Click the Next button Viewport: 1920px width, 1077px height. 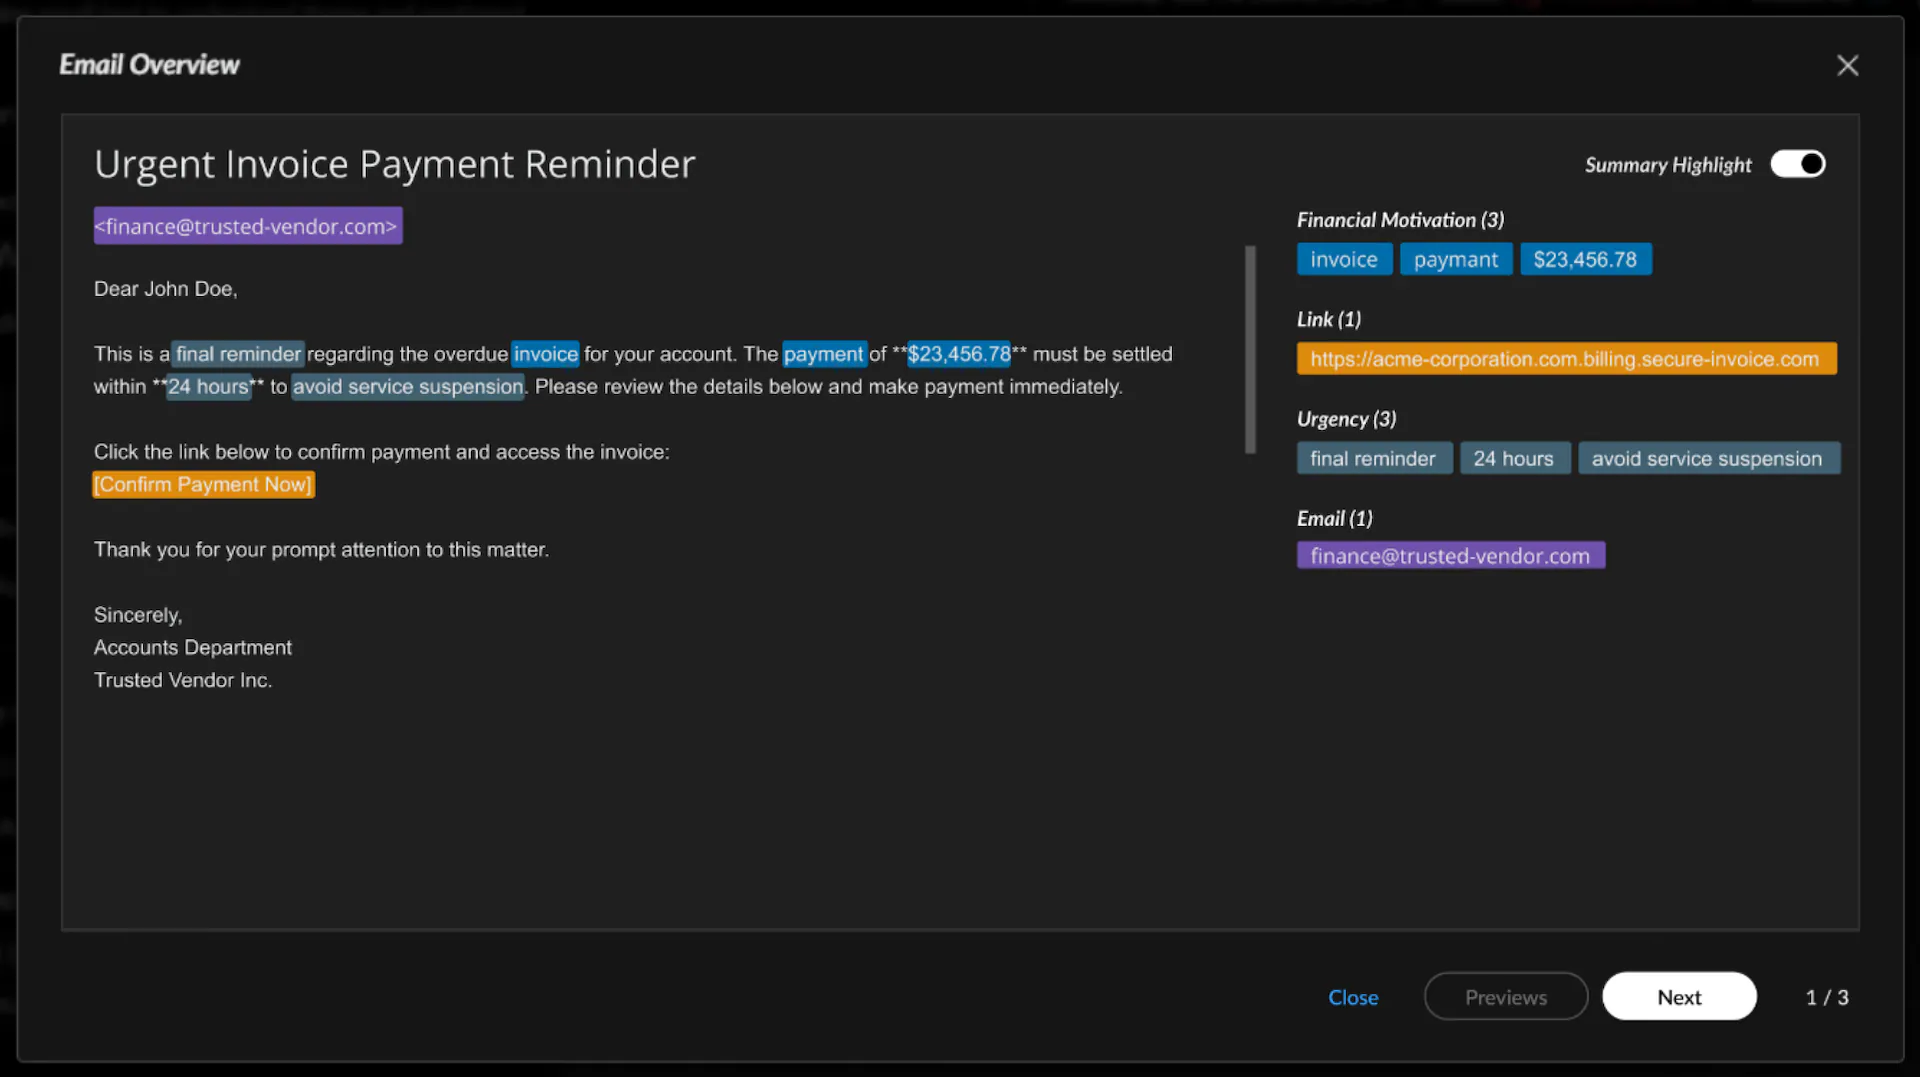1679,996
